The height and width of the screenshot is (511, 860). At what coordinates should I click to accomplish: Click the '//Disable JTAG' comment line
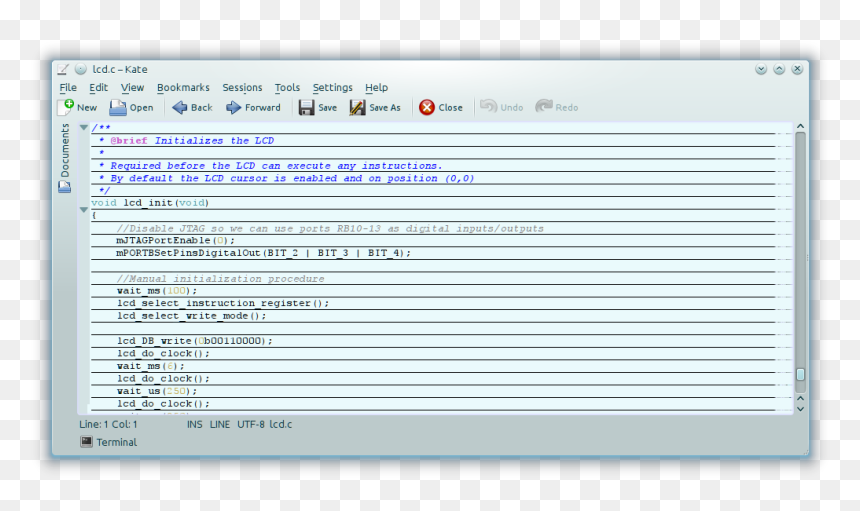[330, 228]
